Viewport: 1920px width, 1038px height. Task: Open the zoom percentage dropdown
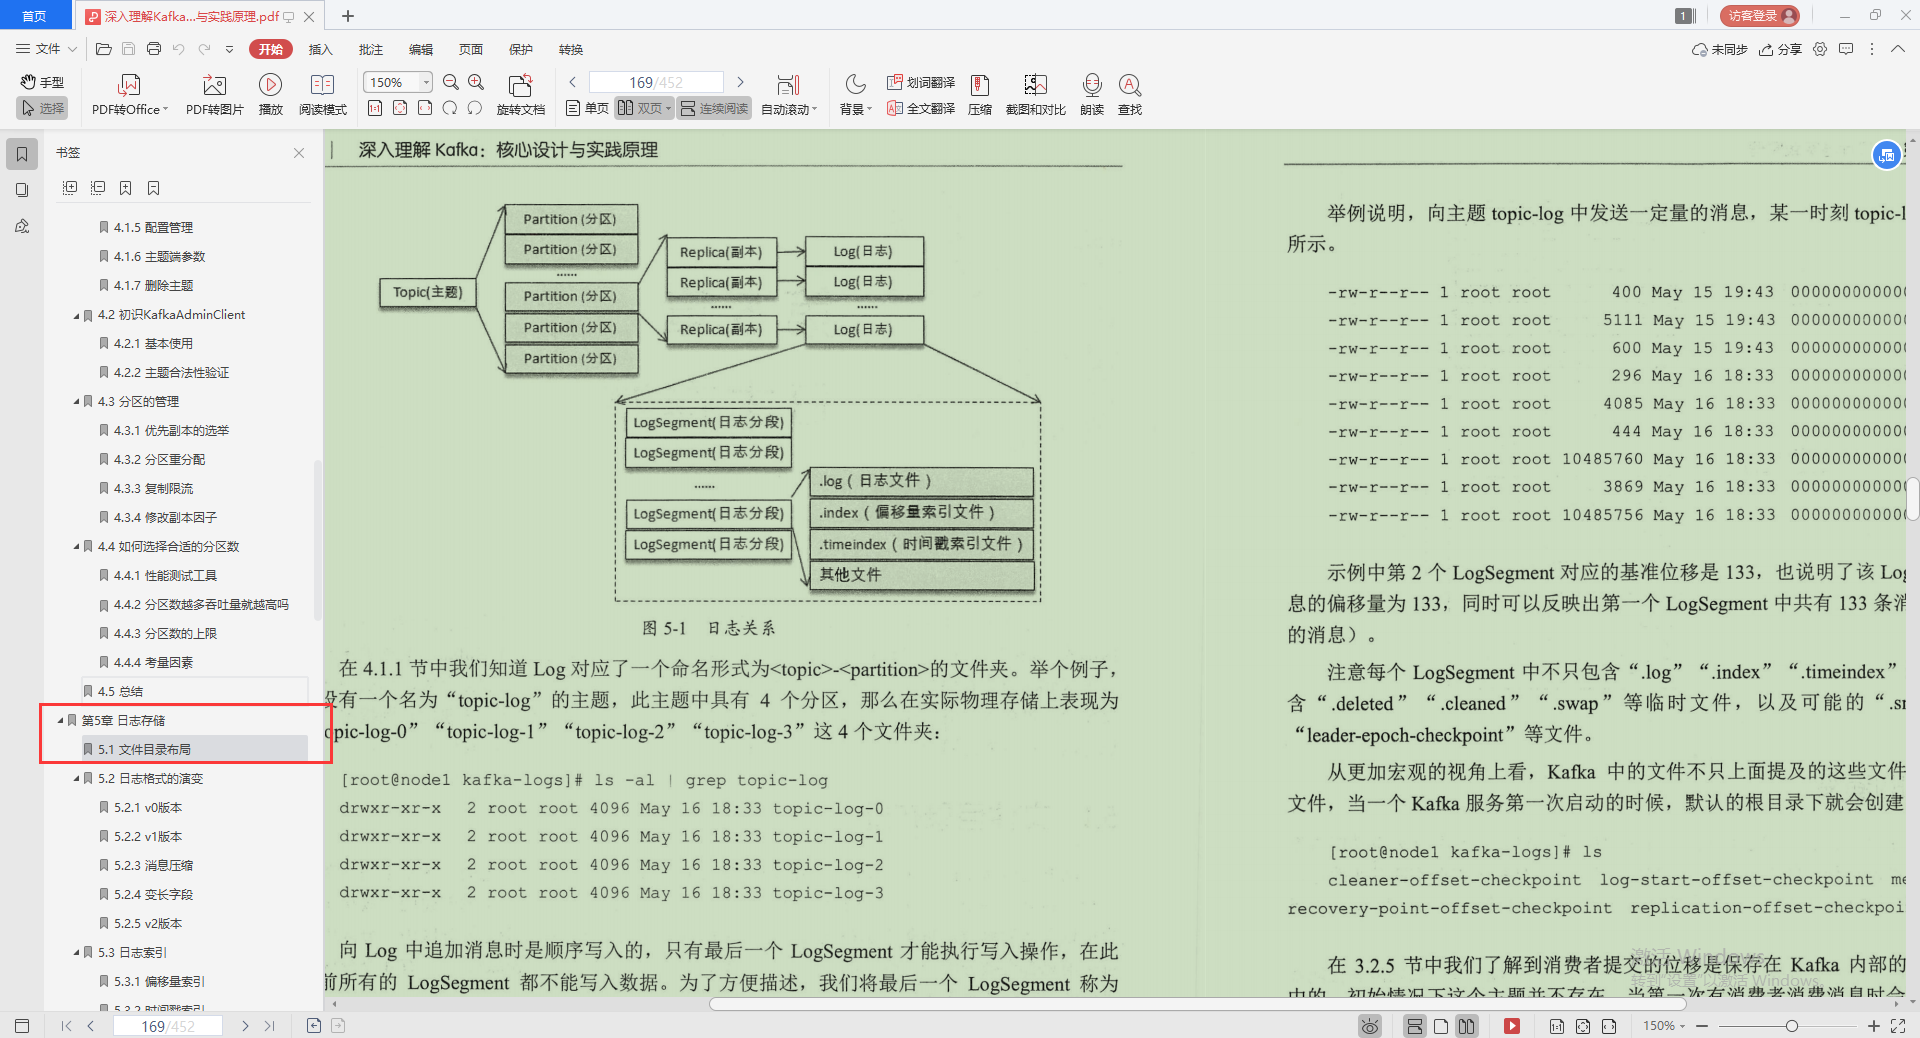tap(424, 81)
